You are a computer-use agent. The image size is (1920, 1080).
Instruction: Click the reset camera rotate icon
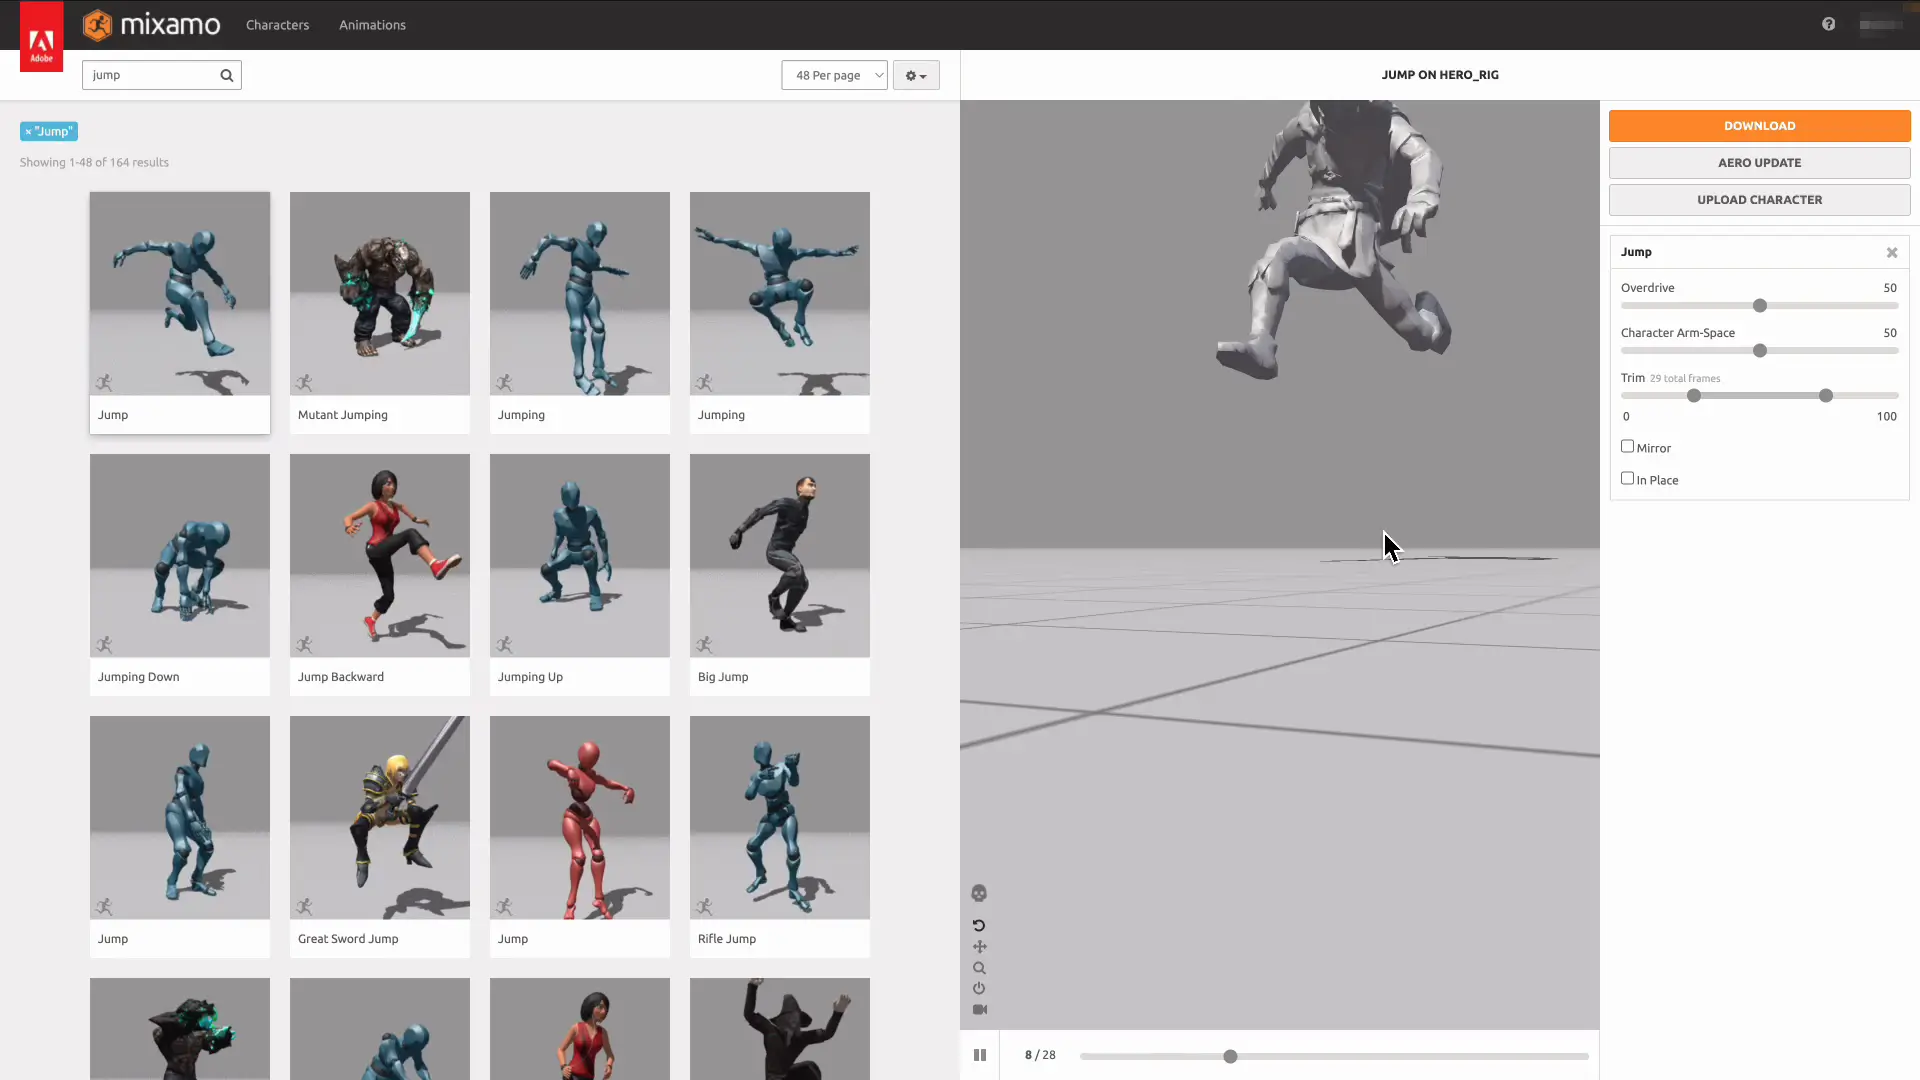[x=979, y=925]
